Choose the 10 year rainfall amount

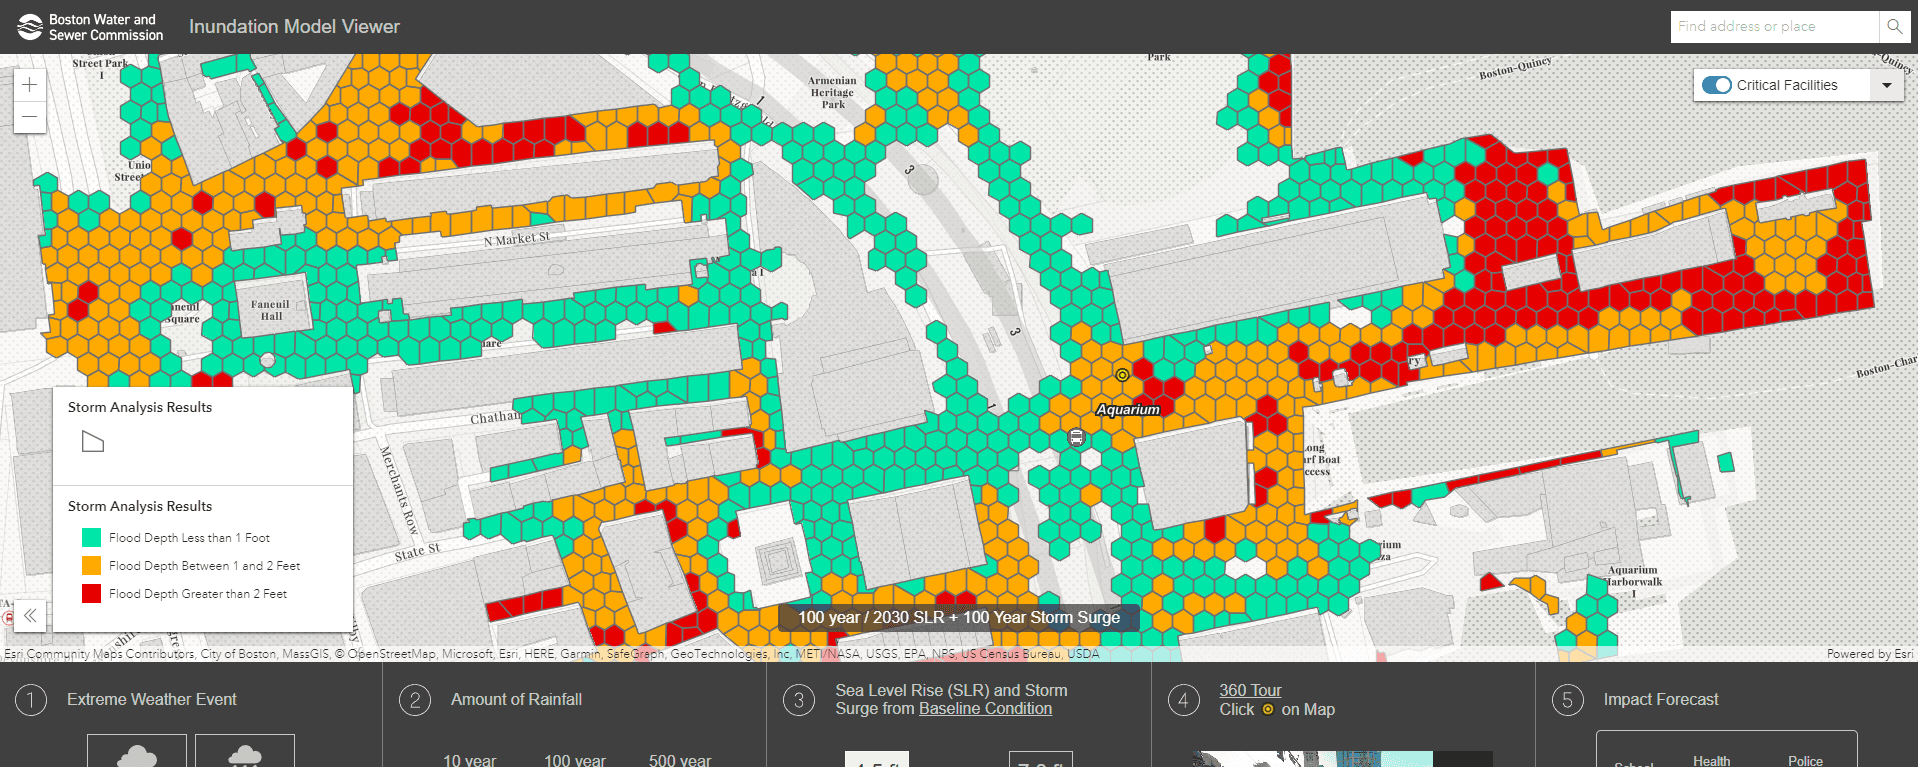[x=470, y=760]
